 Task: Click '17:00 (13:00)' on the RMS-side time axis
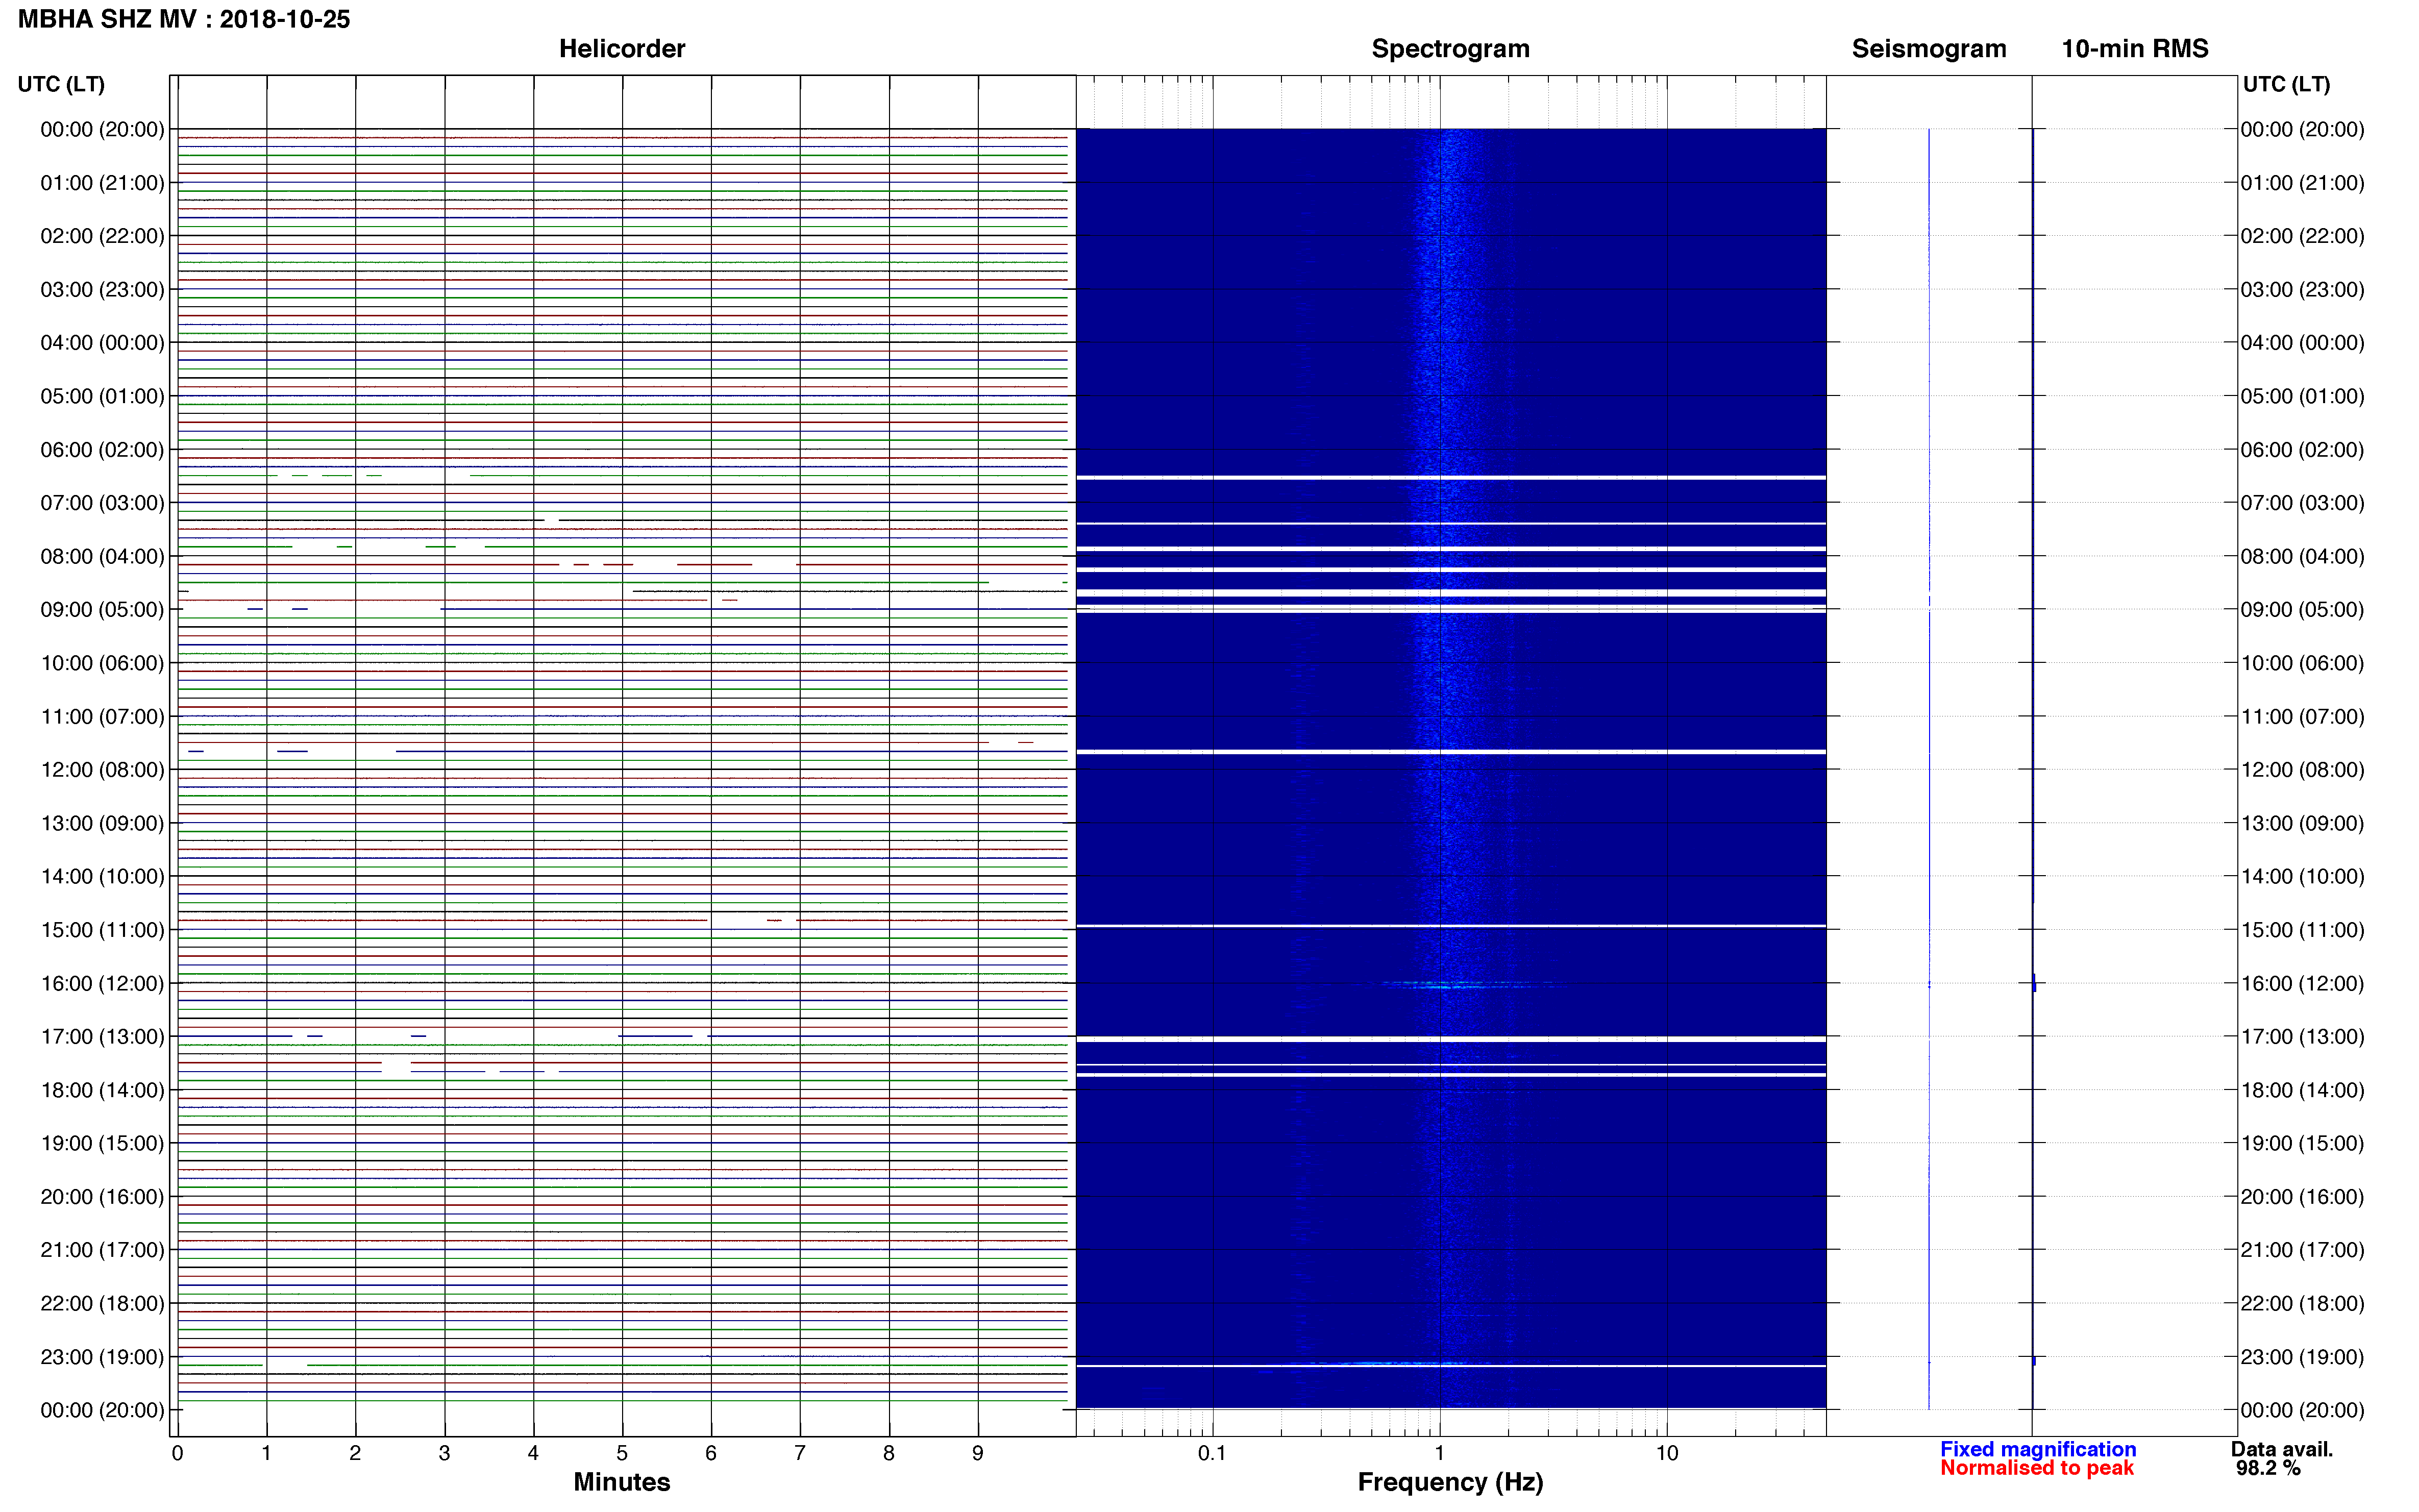(x=2302, y=1037)
